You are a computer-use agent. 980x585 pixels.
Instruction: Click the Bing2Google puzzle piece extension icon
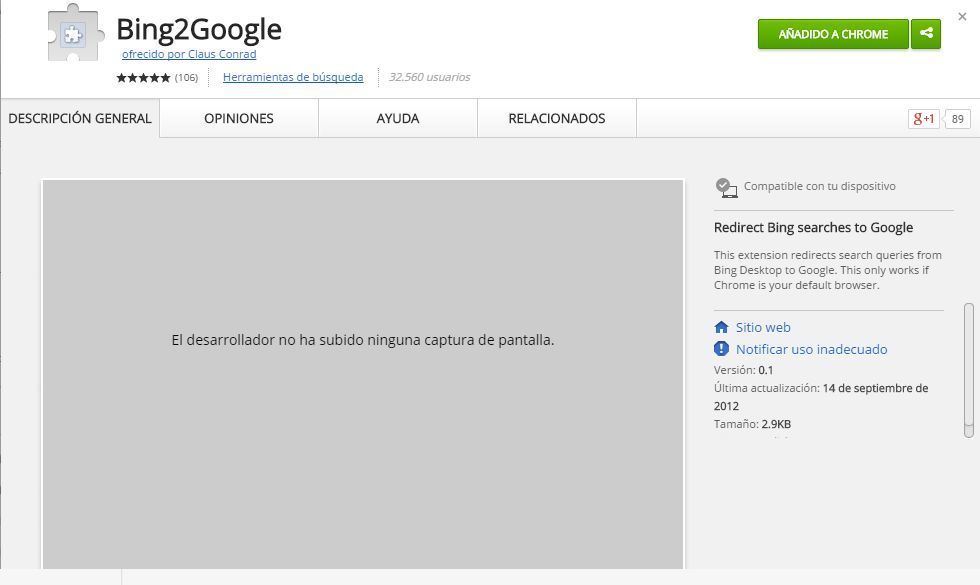tap(76, 34)
